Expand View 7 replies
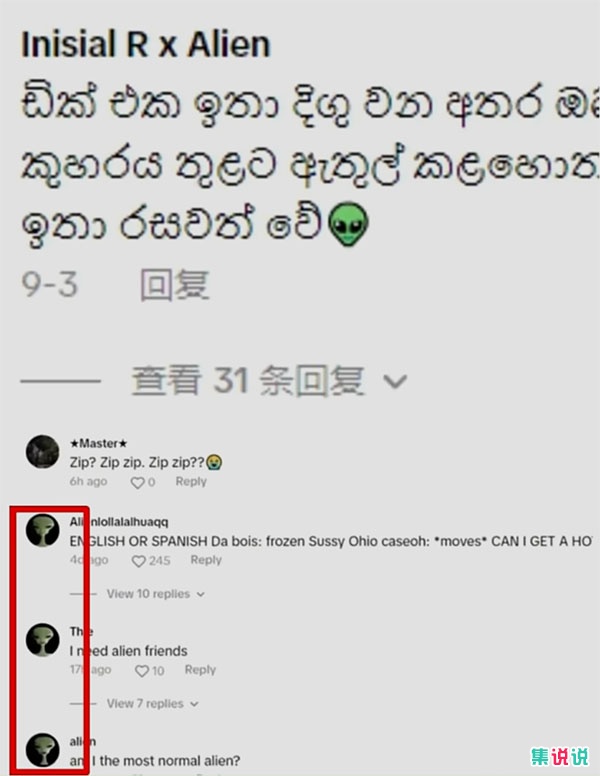The width and height of the screenshot is (600, 776). (x=152, y=704)
